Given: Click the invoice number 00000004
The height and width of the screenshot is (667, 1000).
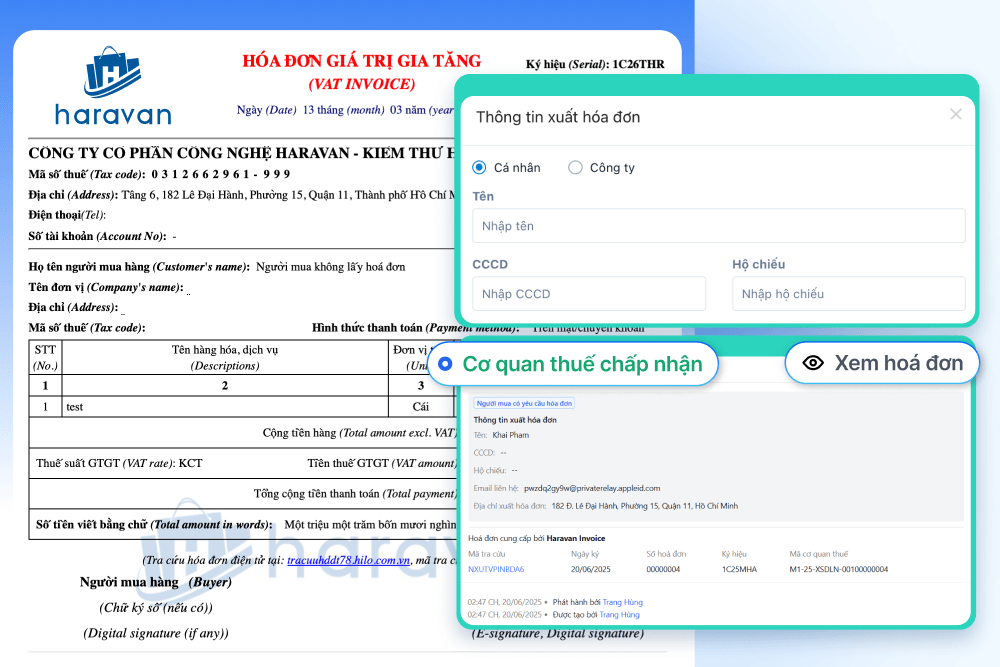Looking at the screenshot, I should point(663,569).
